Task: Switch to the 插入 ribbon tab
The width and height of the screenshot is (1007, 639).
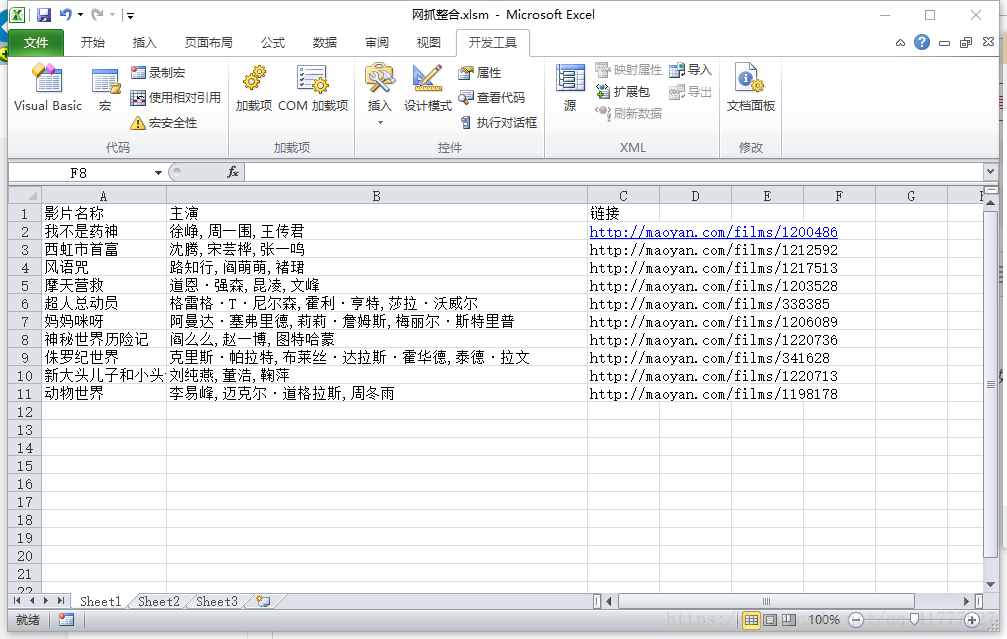Action: 144,42
